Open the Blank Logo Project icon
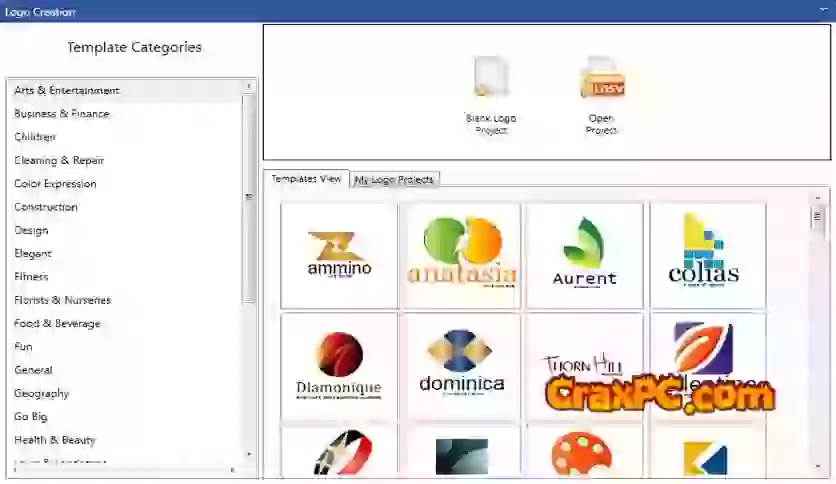The width and height of the screenshot is (836, 484). pos(490,80)
